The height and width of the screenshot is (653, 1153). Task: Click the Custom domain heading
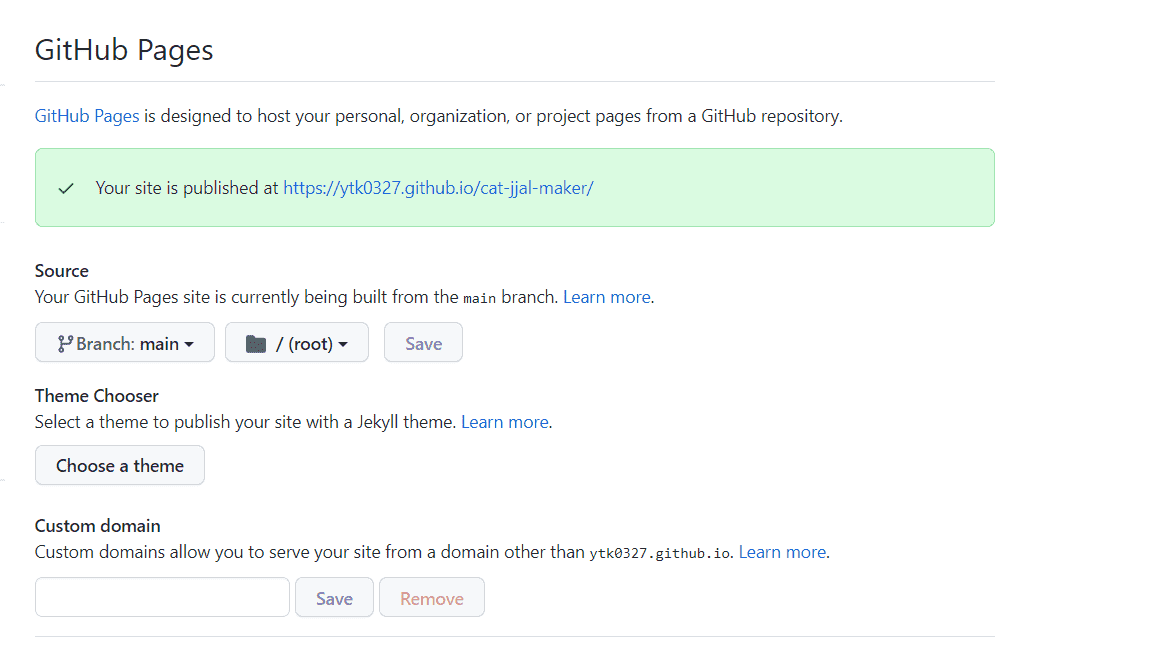click(x=98, y=526)
